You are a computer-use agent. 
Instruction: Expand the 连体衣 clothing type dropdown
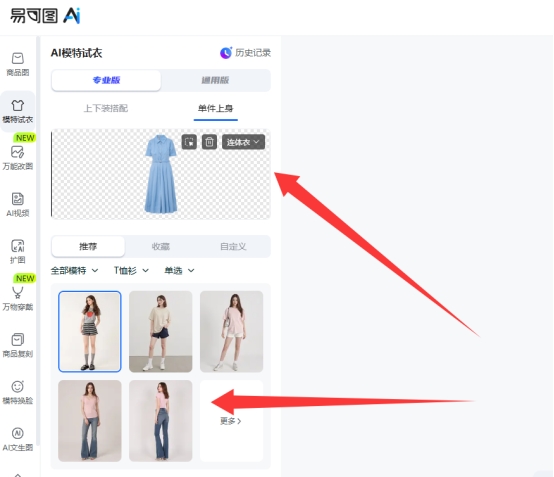(243, 142)
